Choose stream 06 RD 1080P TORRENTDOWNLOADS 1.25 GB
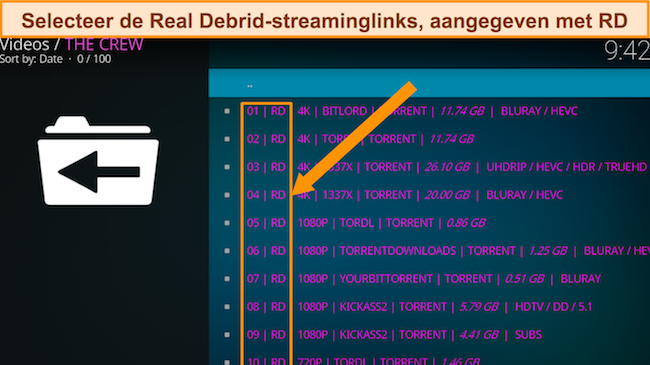 pos(429,251)
